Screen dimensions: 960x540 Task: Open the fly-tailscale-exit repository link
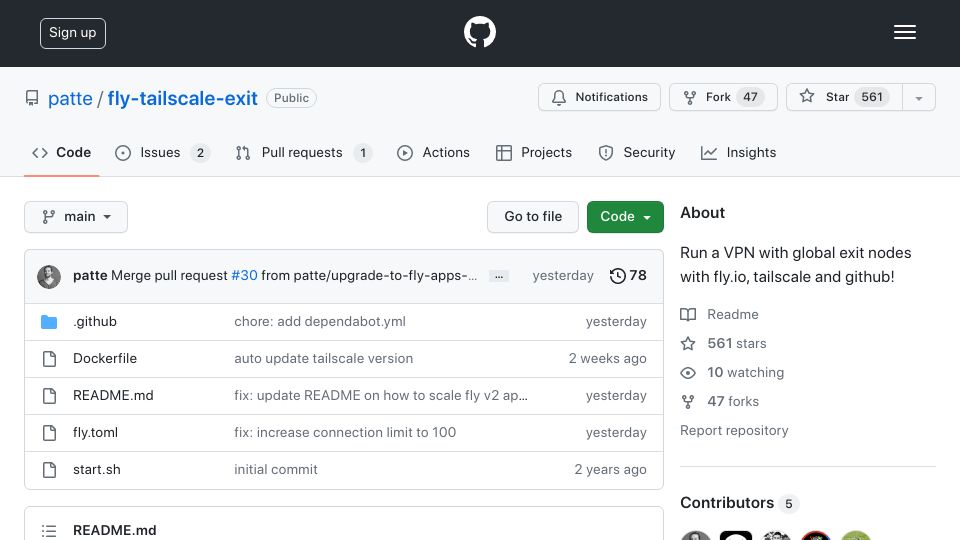(x=182, y=98)
